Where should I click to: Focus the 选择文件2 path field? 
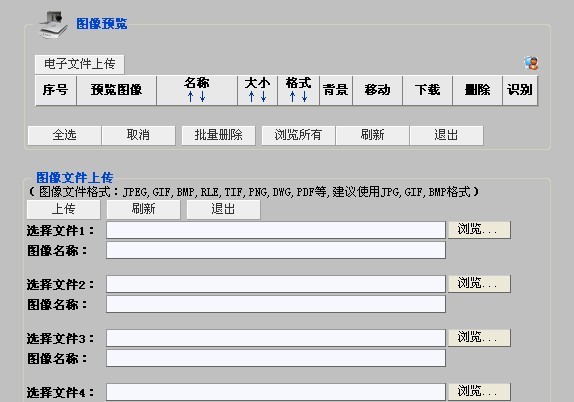pos(276,284)
